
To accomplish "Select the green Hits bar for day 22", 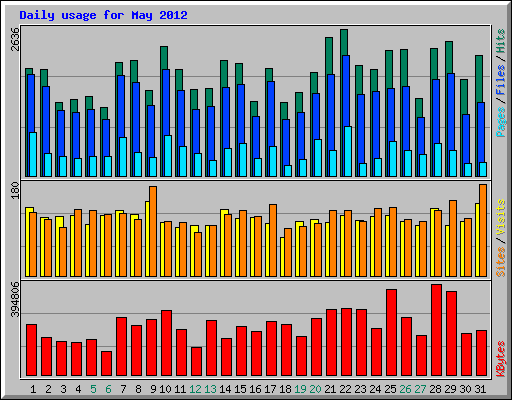I will point(344,42).
